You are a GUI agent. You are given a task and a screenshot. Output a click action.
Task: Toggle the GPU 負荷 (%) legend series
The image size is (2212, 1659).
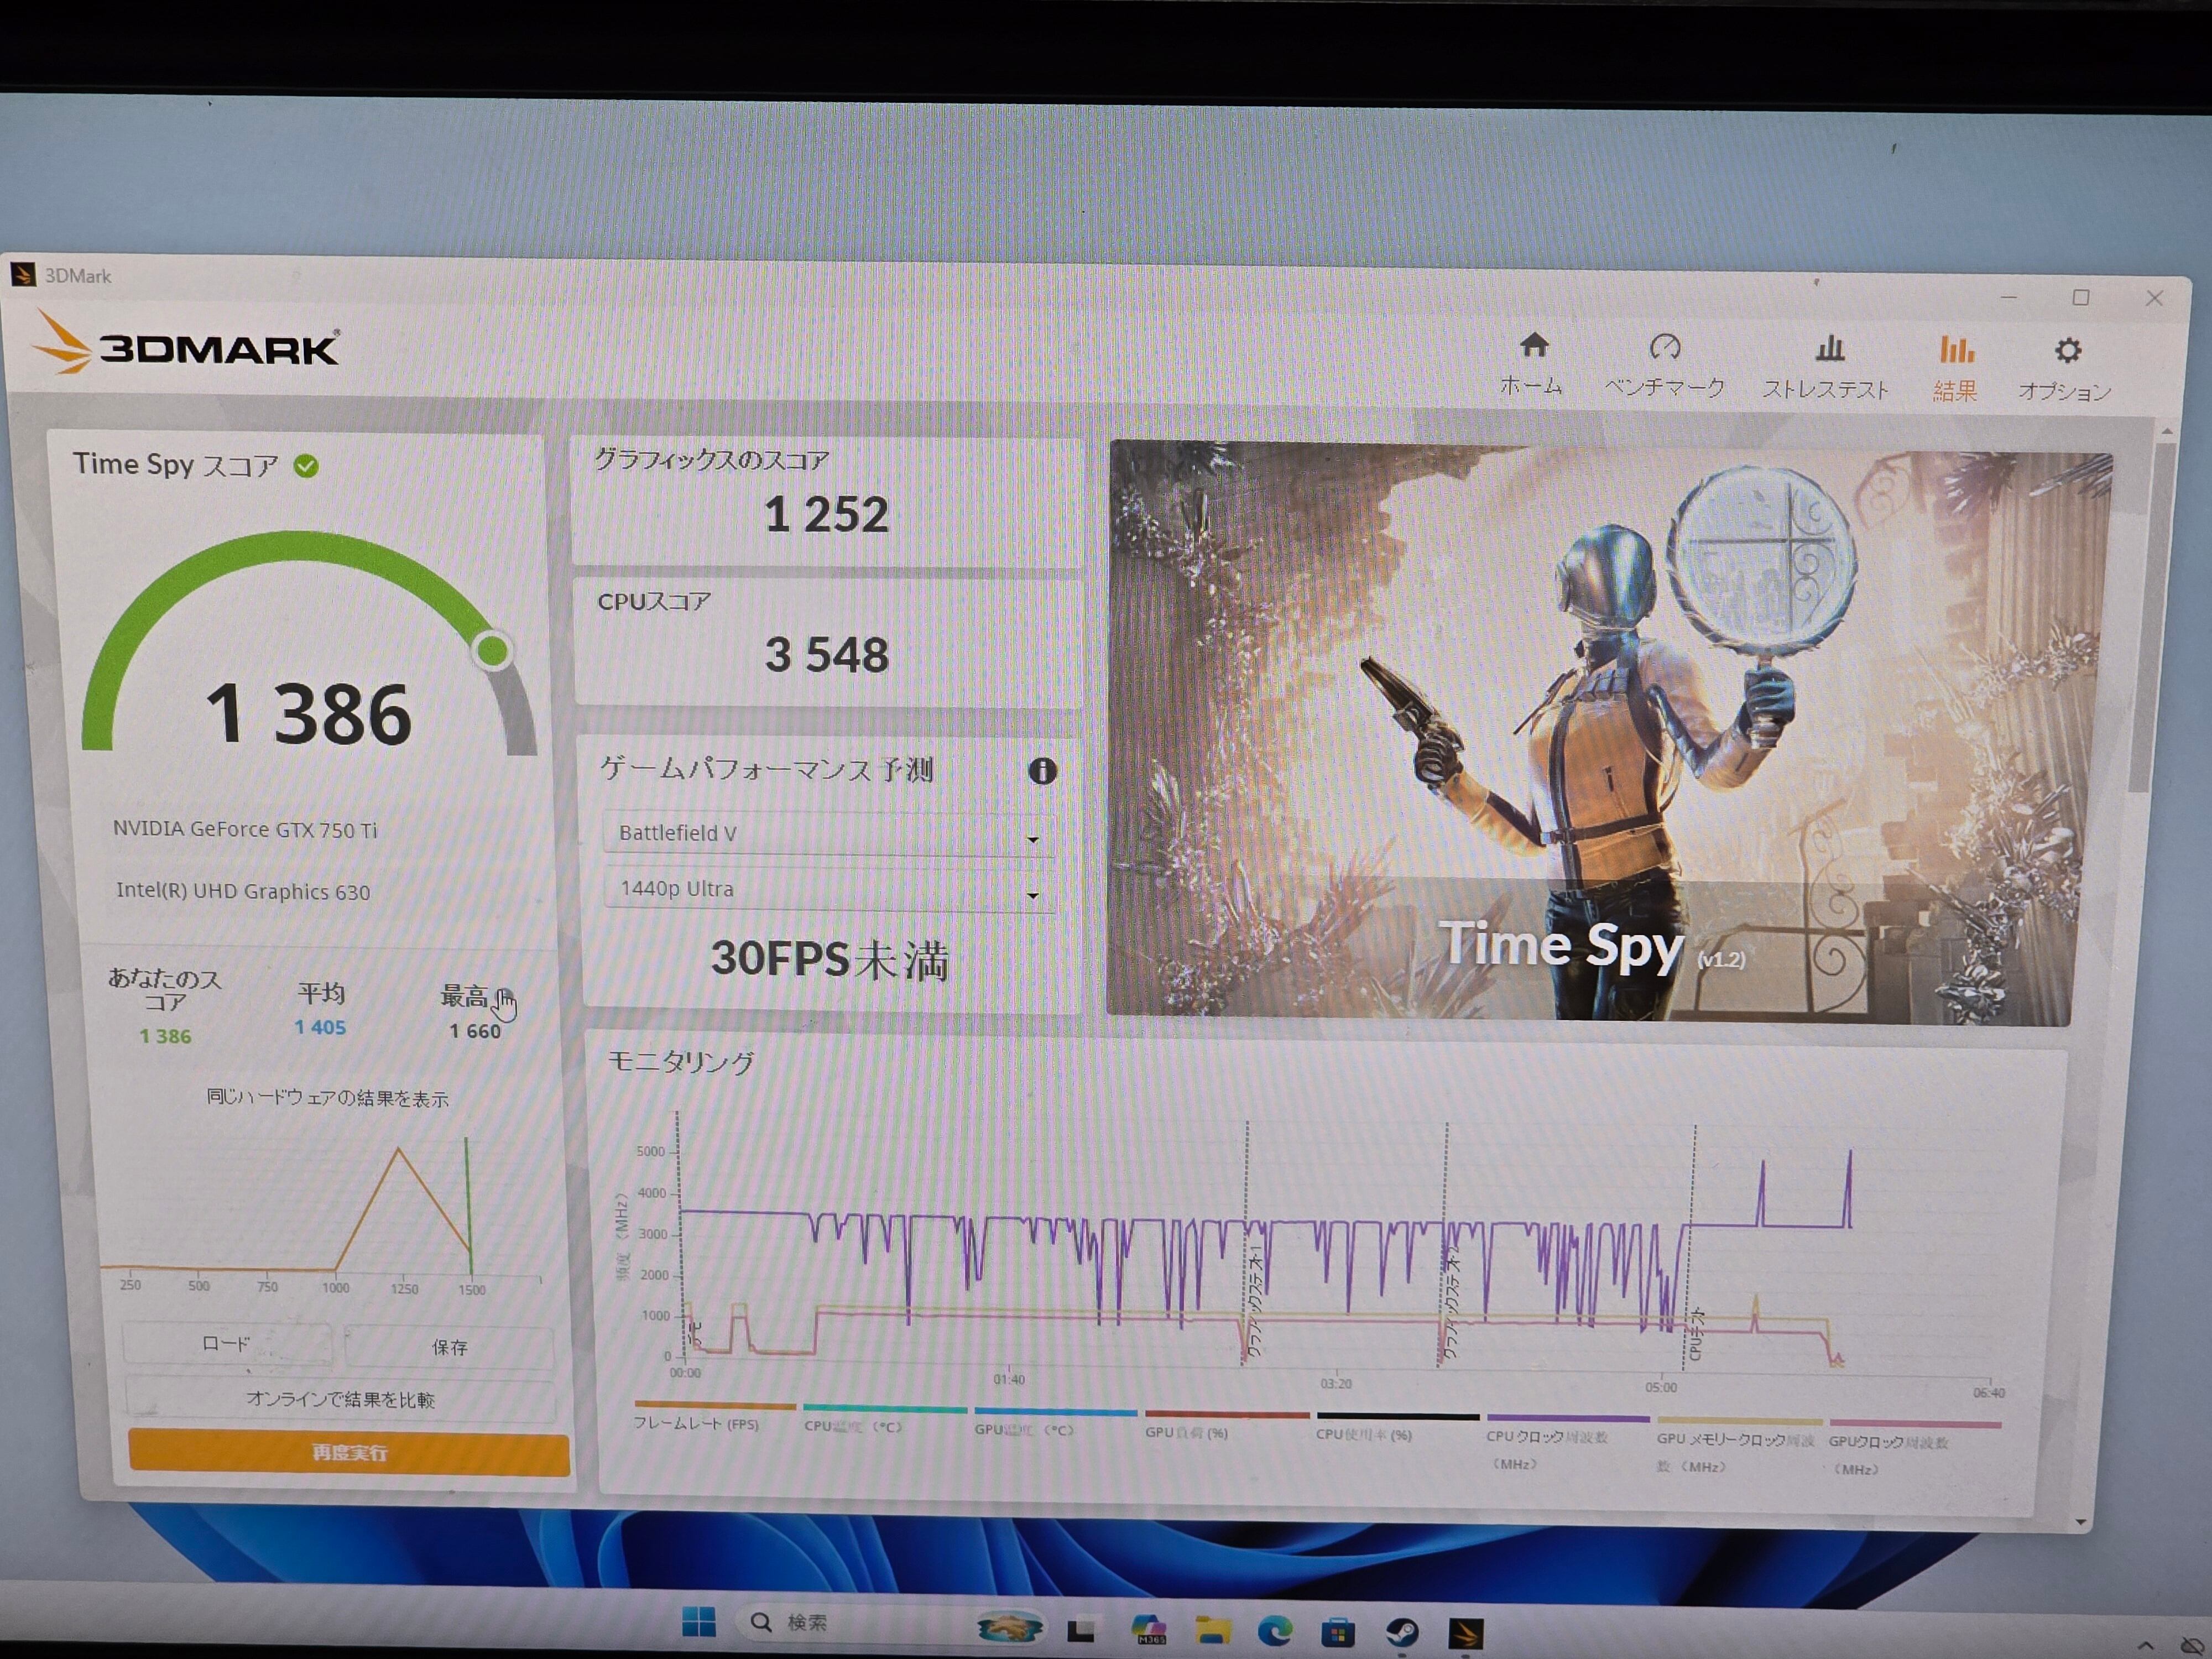pos(1186,1432)
